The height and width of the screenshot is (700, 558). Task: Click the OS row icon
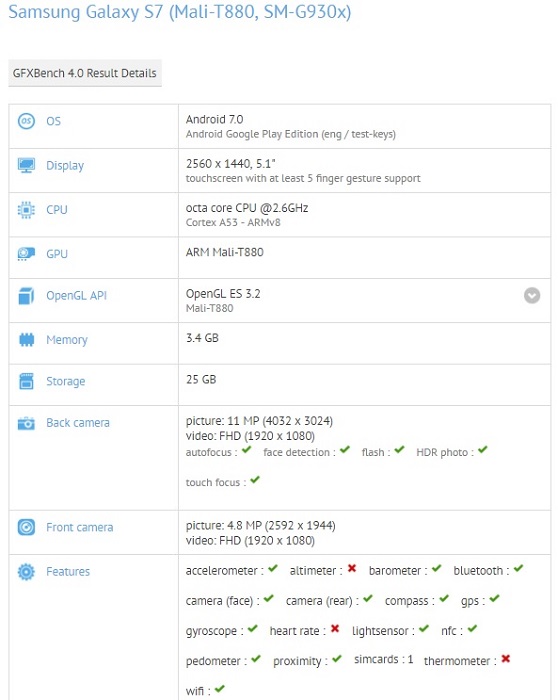26,121
